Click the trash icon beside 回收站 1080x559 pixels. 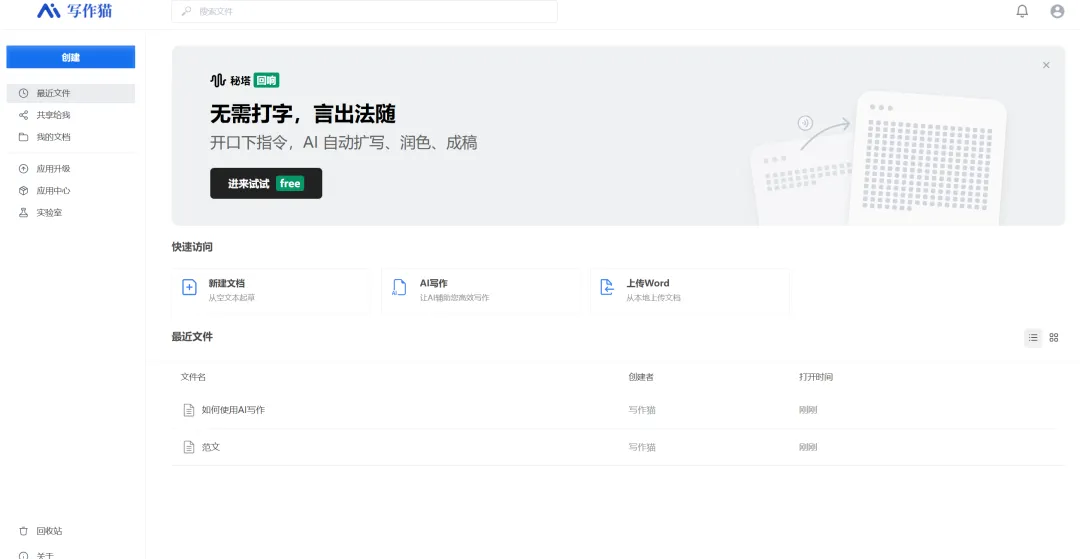(x=23, y=531)
